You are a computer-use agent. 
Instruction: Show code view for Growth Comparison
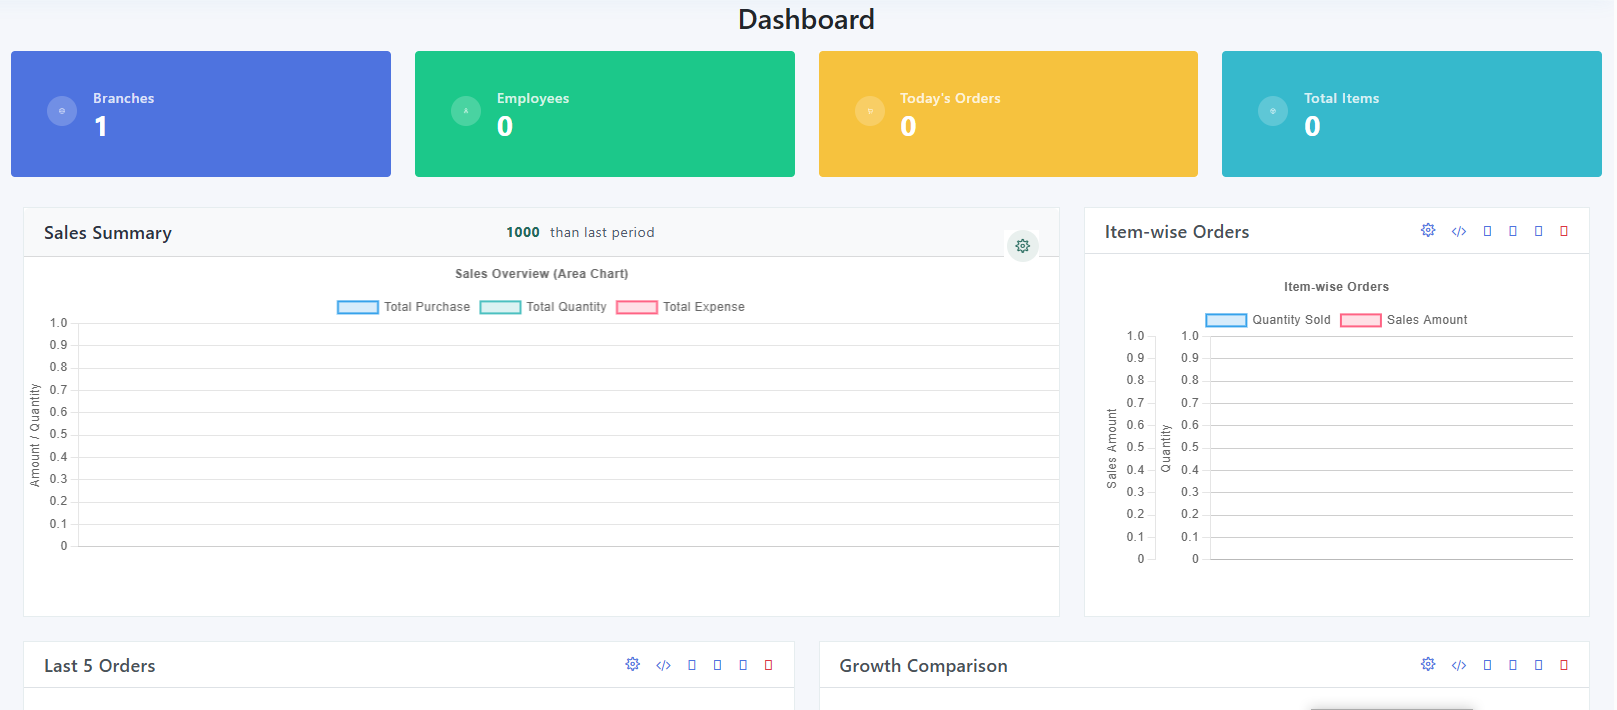1459,665
